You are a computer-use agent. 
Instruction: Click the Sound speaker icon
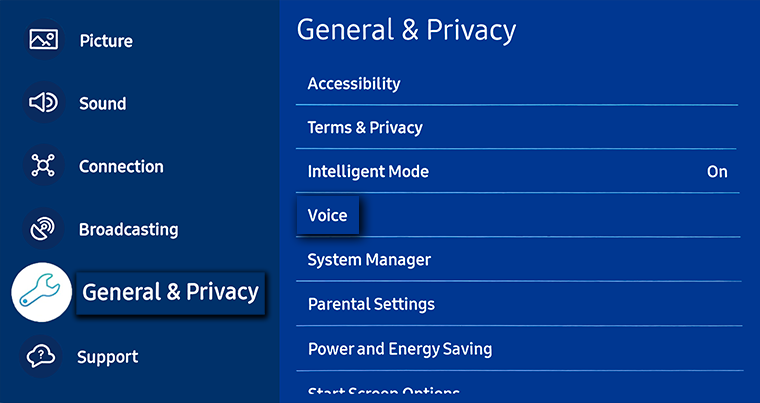pos(43,103)
